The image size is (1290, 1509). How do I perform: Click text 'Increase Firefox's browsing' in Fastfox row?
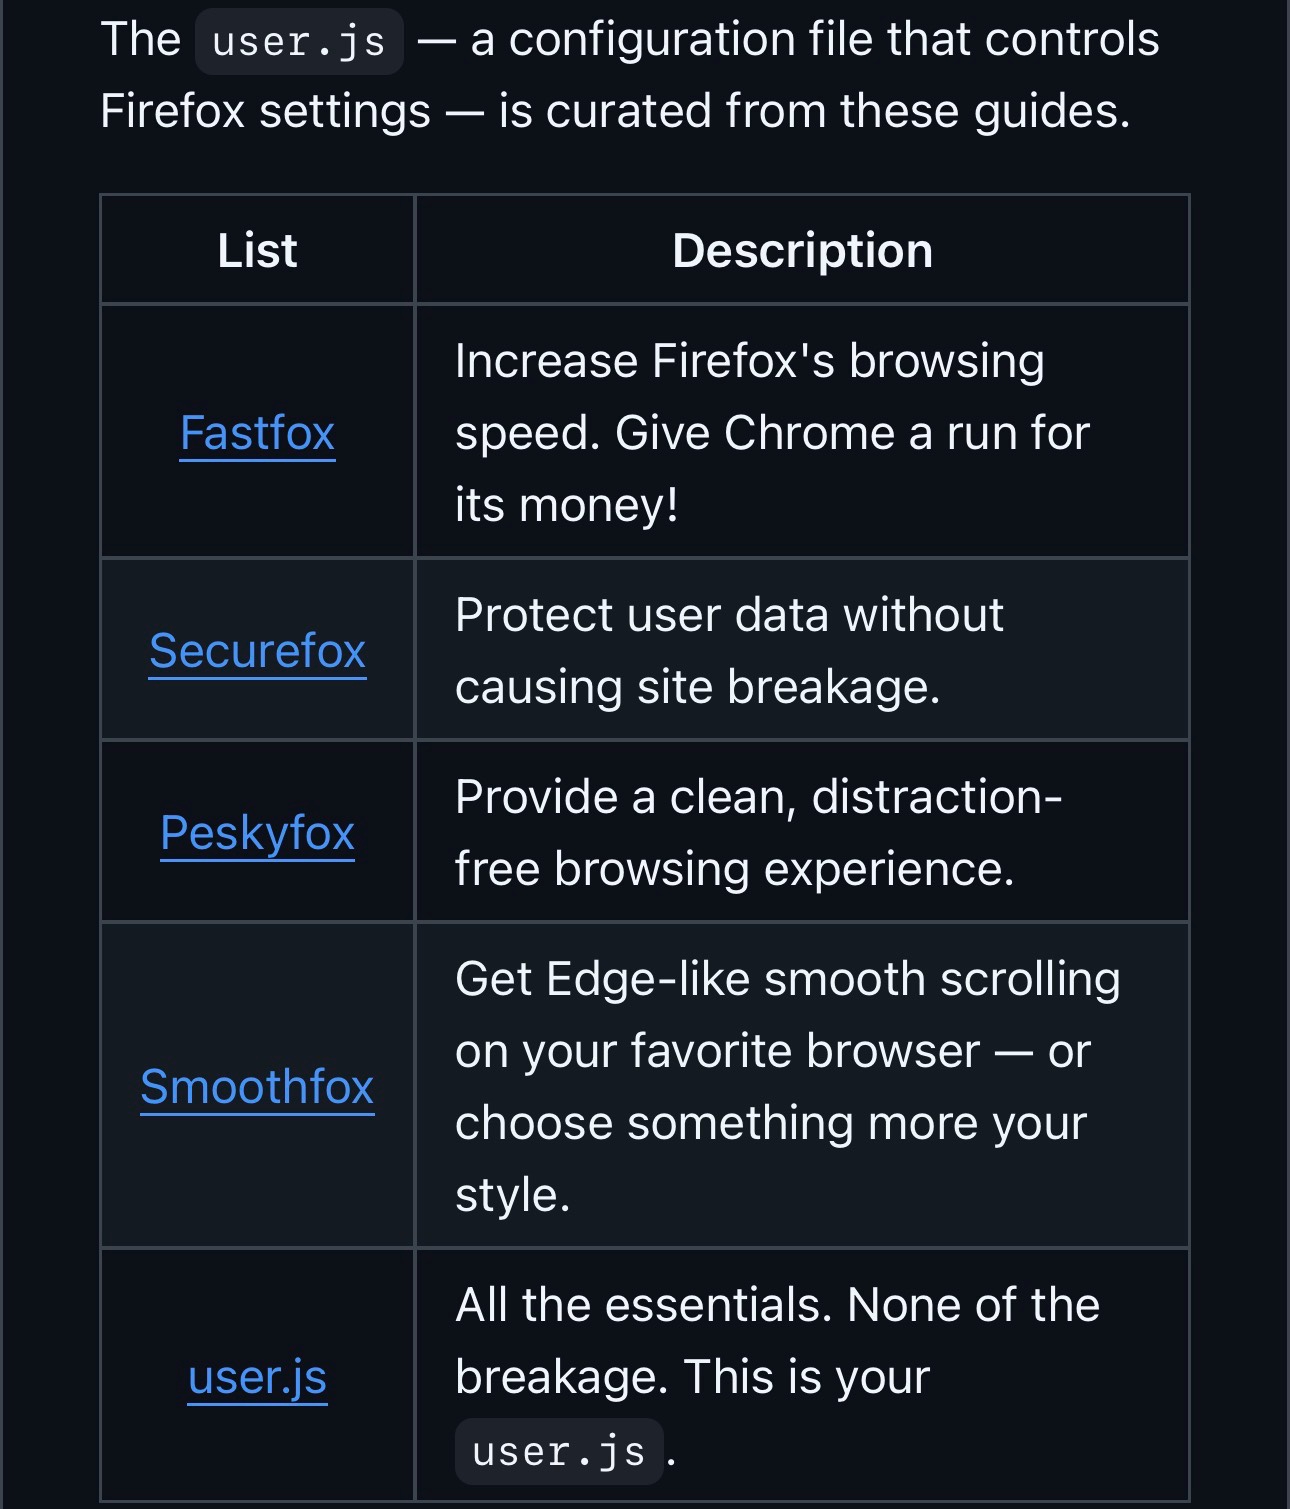click(x=749, y=361)
